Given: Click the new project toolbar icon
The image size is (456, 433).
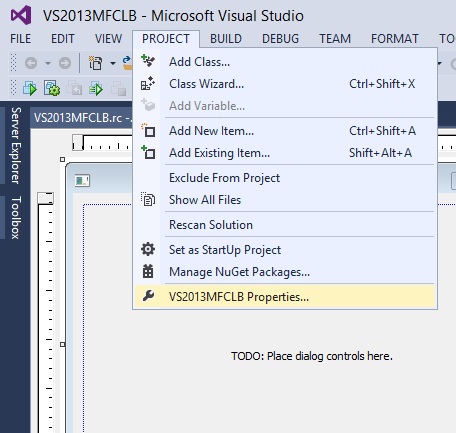Looking at the screenshot, I should click(95, 63).
